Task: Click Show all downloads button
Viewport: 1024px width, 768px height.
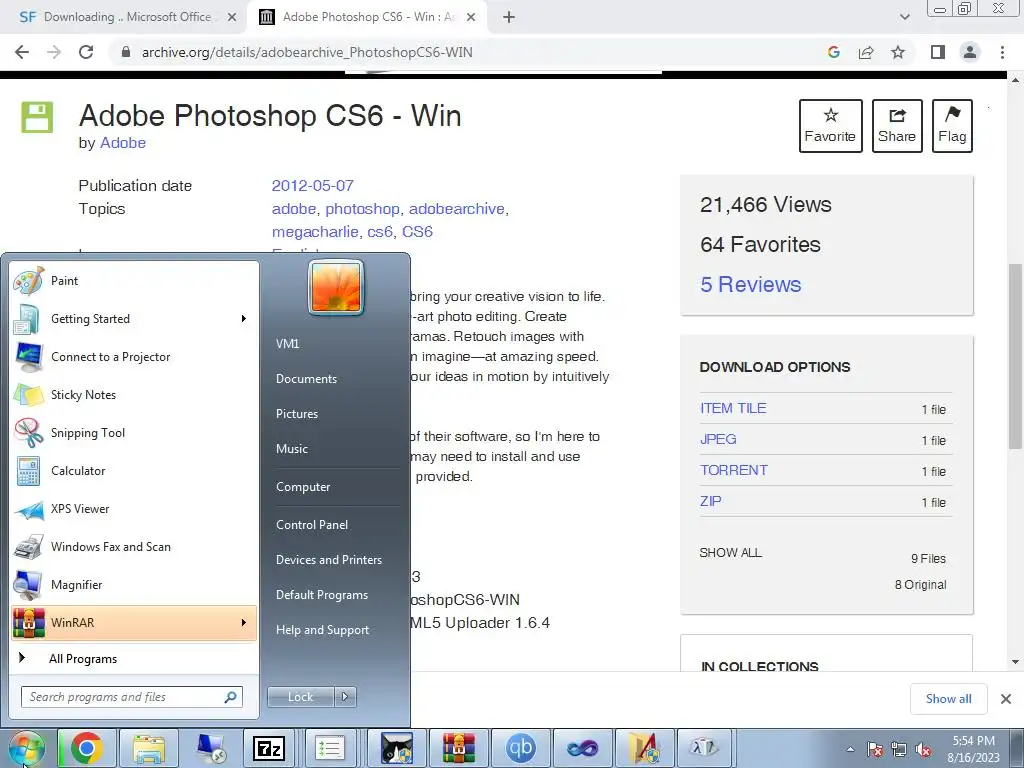Action: pos(948,699)
